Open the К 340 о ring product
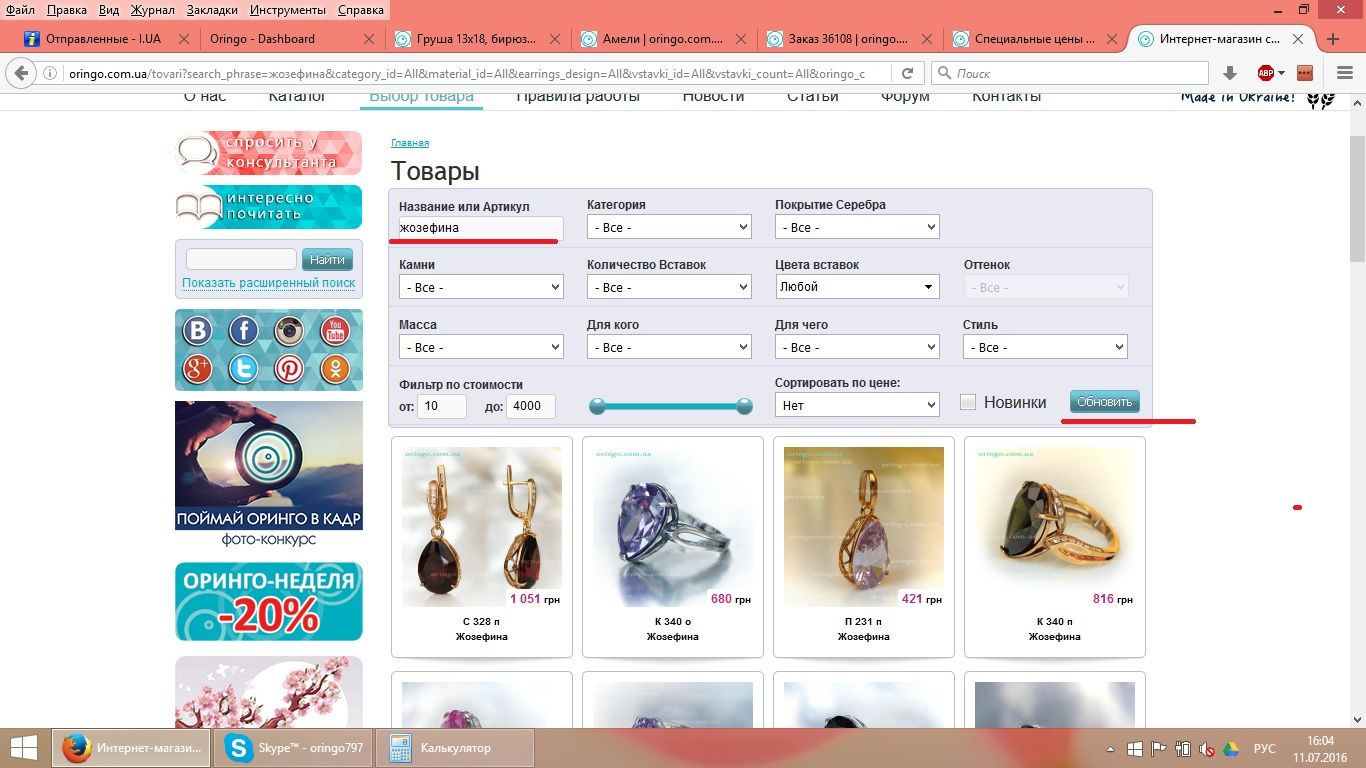1366x768 pixels. 673,547
